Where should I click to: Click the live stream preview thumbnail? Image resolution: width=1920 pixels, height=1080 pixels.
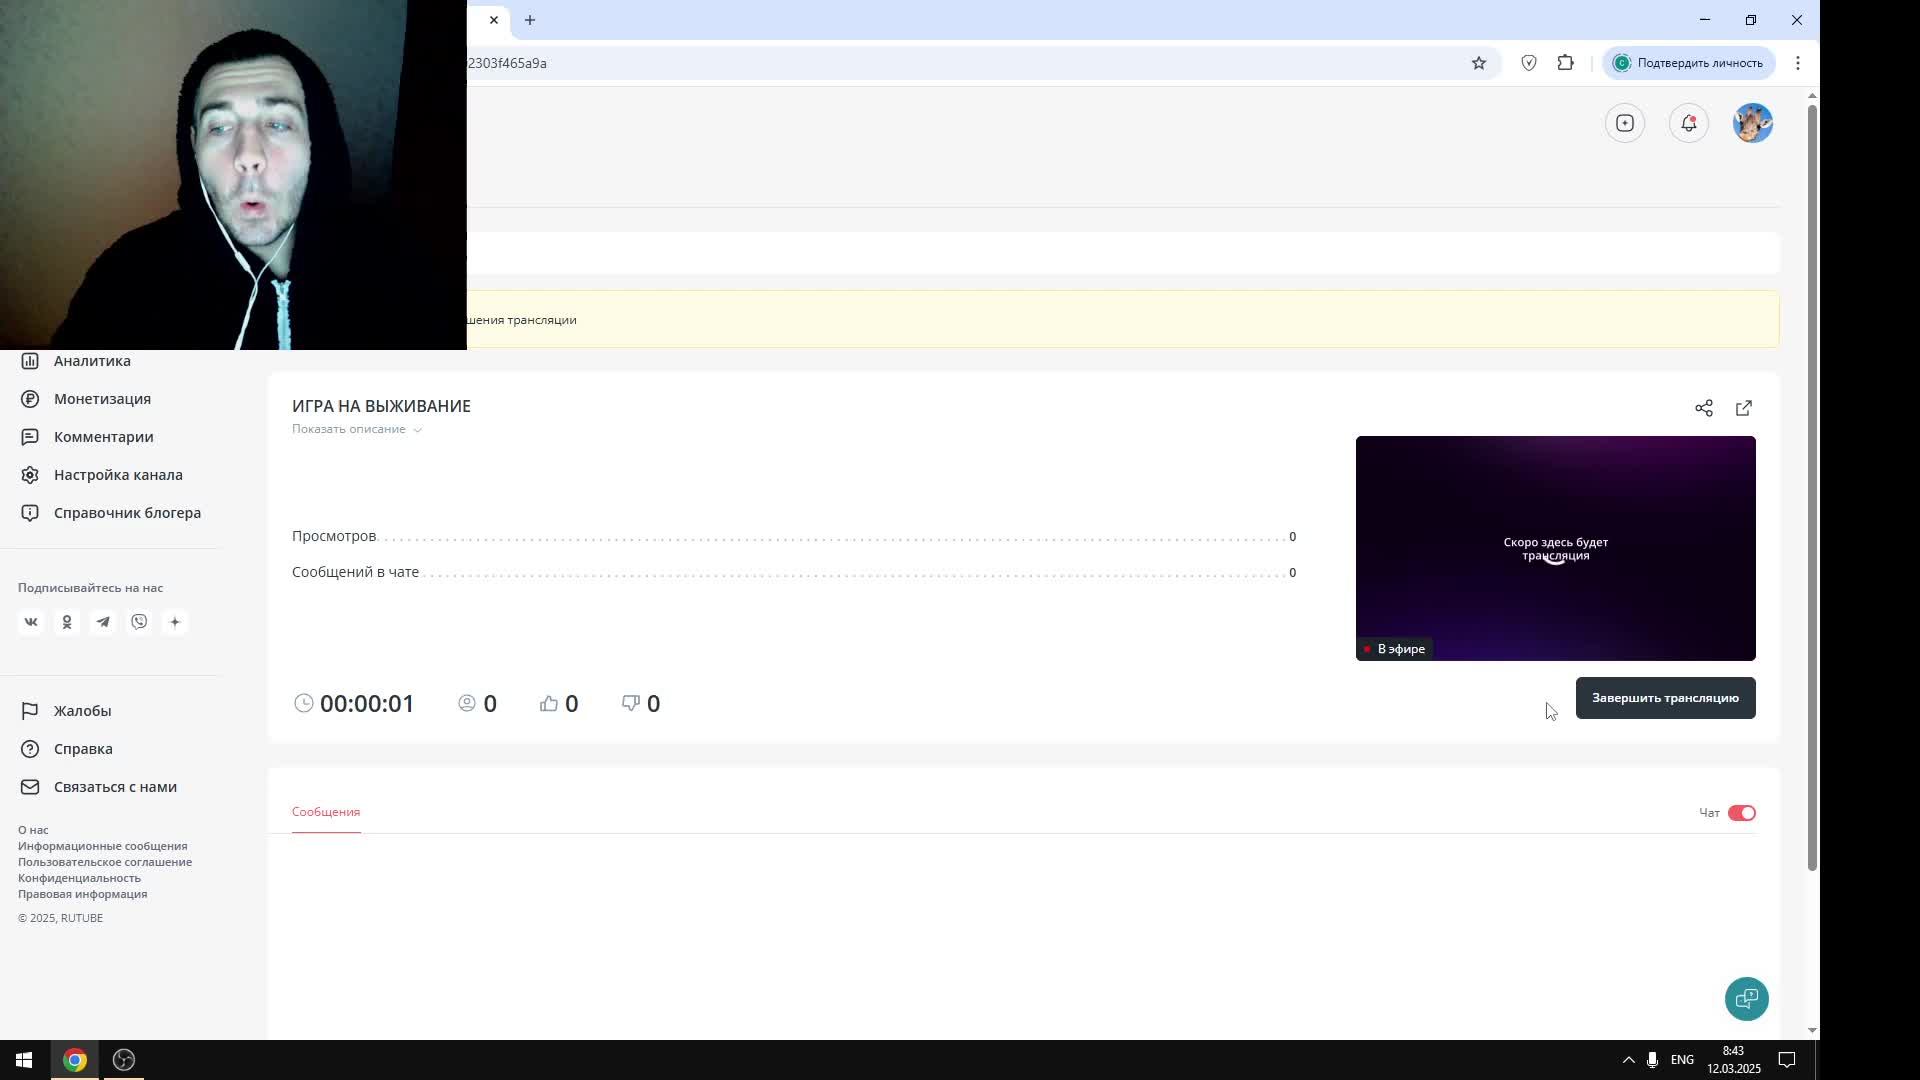tap(1555, 548)
